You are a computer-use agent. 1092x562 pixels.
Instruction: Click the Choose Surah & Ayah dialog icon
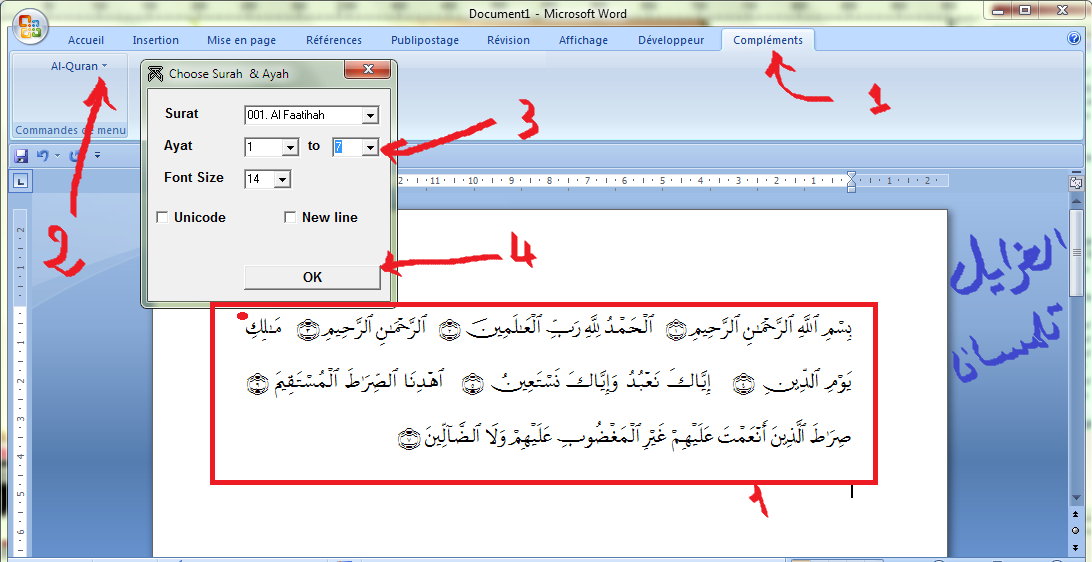pos(156,73)
